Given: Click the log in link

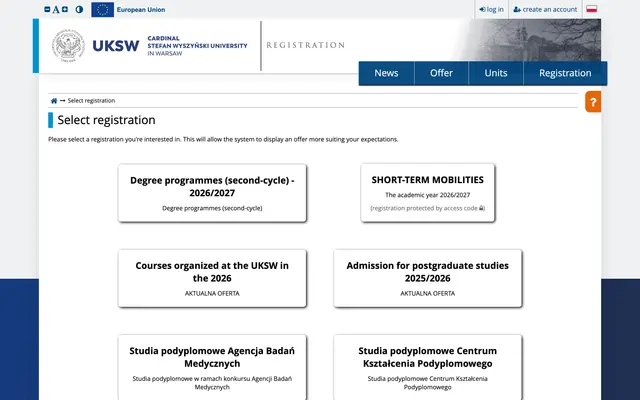Looking at the screenshot, I should (491, 9).
